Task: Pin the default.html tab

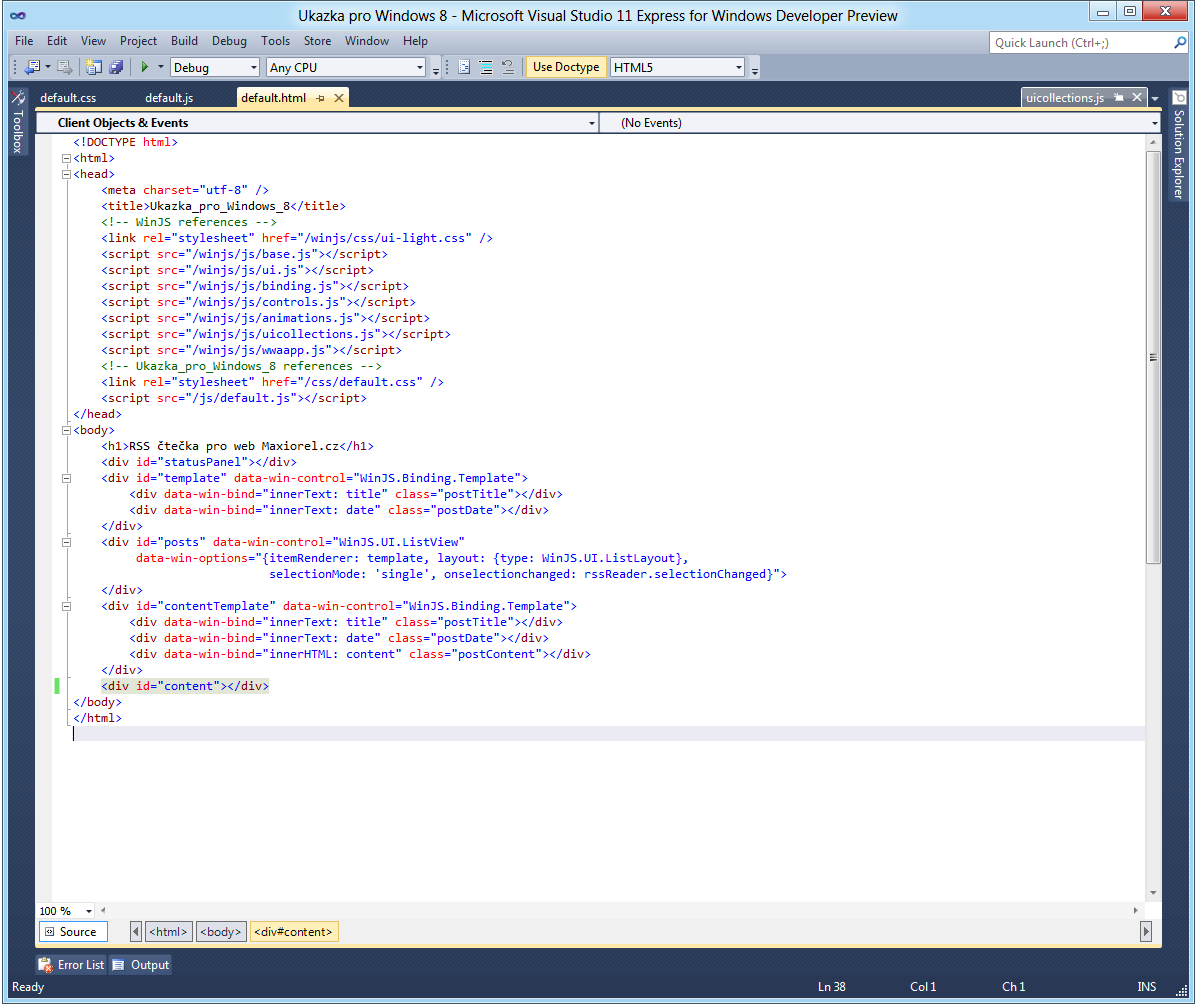Action: [321, 98]
